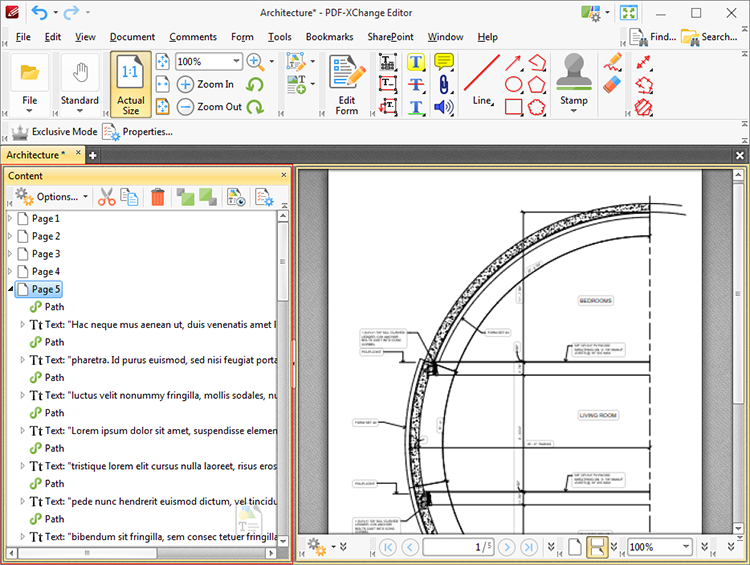Toggle the Actual Size view
750x565 pixels.
(x=131, y=85)
